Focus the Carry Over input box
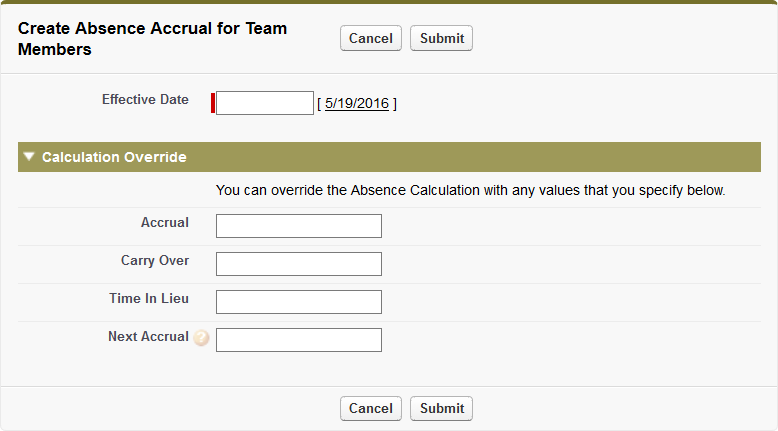 tap(299, 264)
